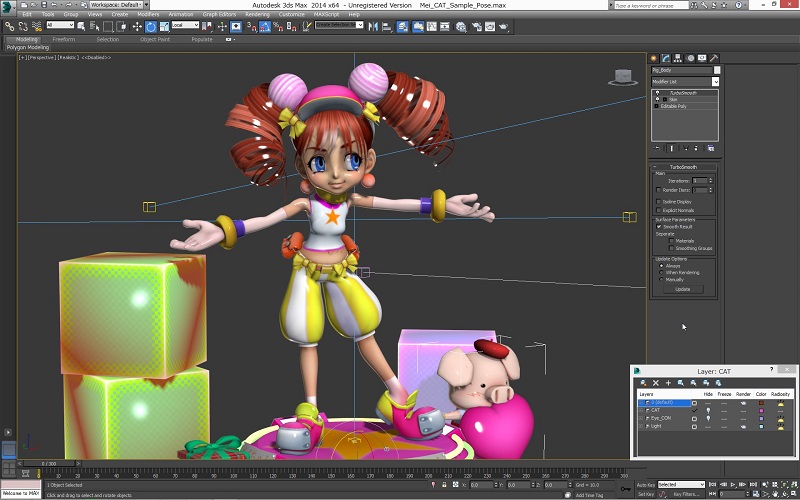Open the Material Editor from toolbar

[461, 27]
